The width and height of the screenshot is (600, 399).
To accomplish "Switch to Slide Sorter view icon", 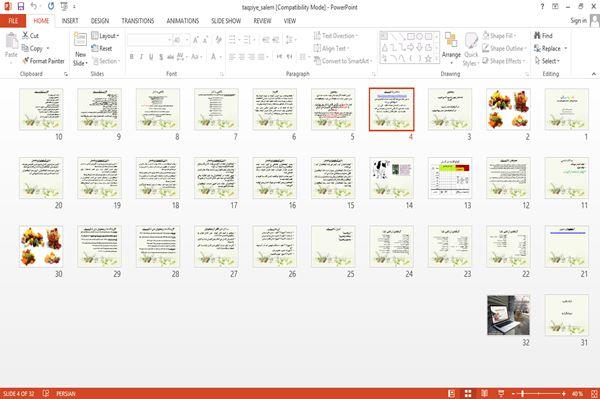I will [468, 393].
